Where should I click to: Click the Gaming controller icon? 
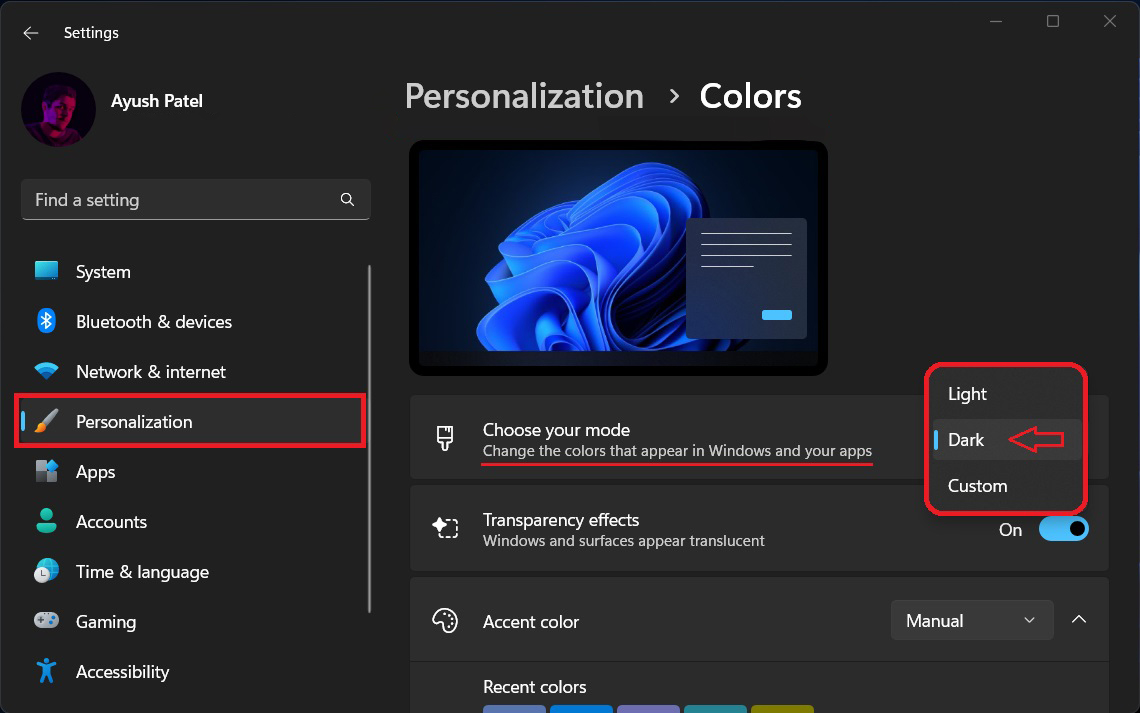[x=47, y=621]
